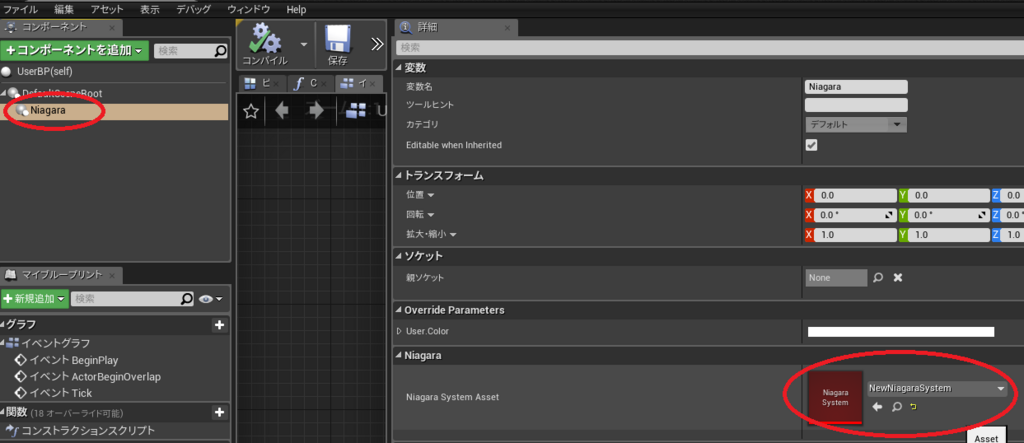Click search icon in マイブループリント search box
The width and height of the screenshot is (1024, 443).
click(x=187, y=299)
